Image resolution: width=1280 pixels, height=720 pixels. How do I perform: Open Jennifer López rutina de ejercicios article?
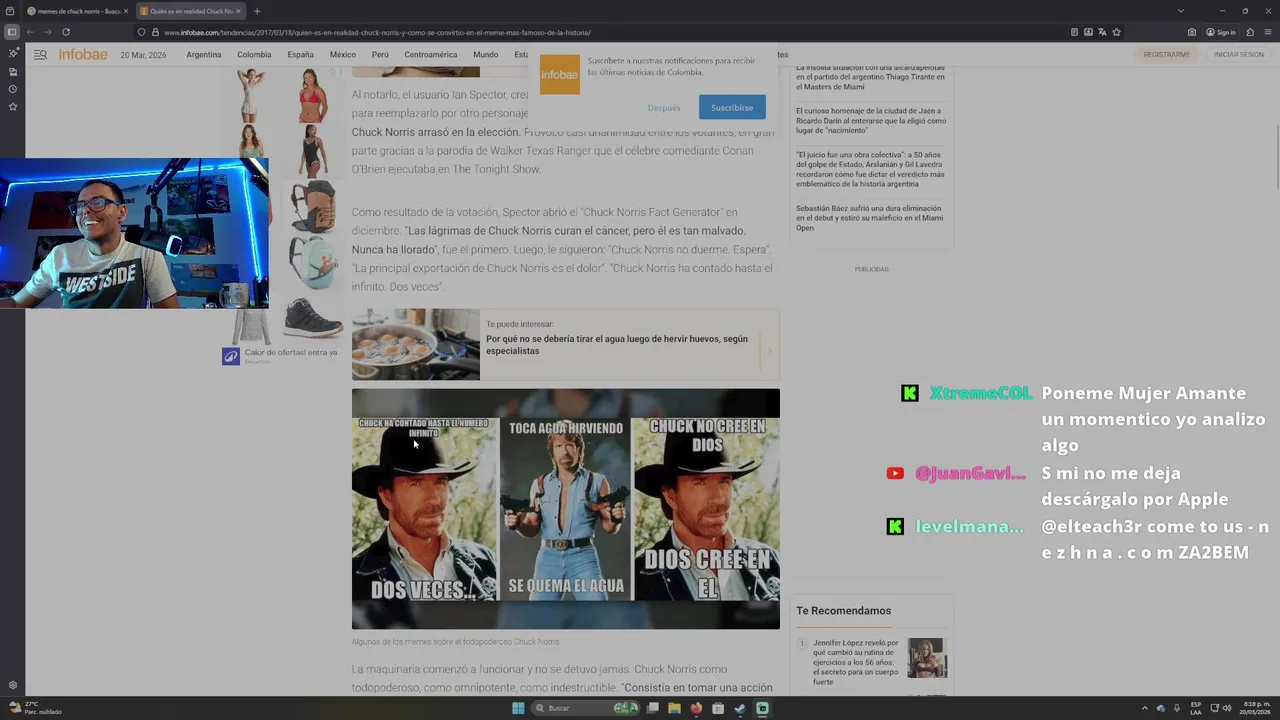(x=856, y=662)
